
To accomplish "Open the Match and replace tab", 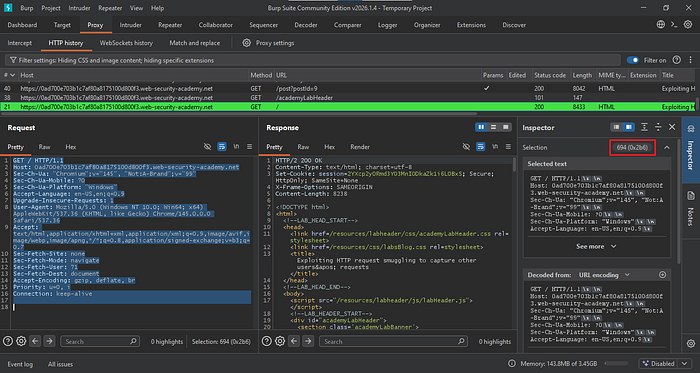I will pos(195,43).
